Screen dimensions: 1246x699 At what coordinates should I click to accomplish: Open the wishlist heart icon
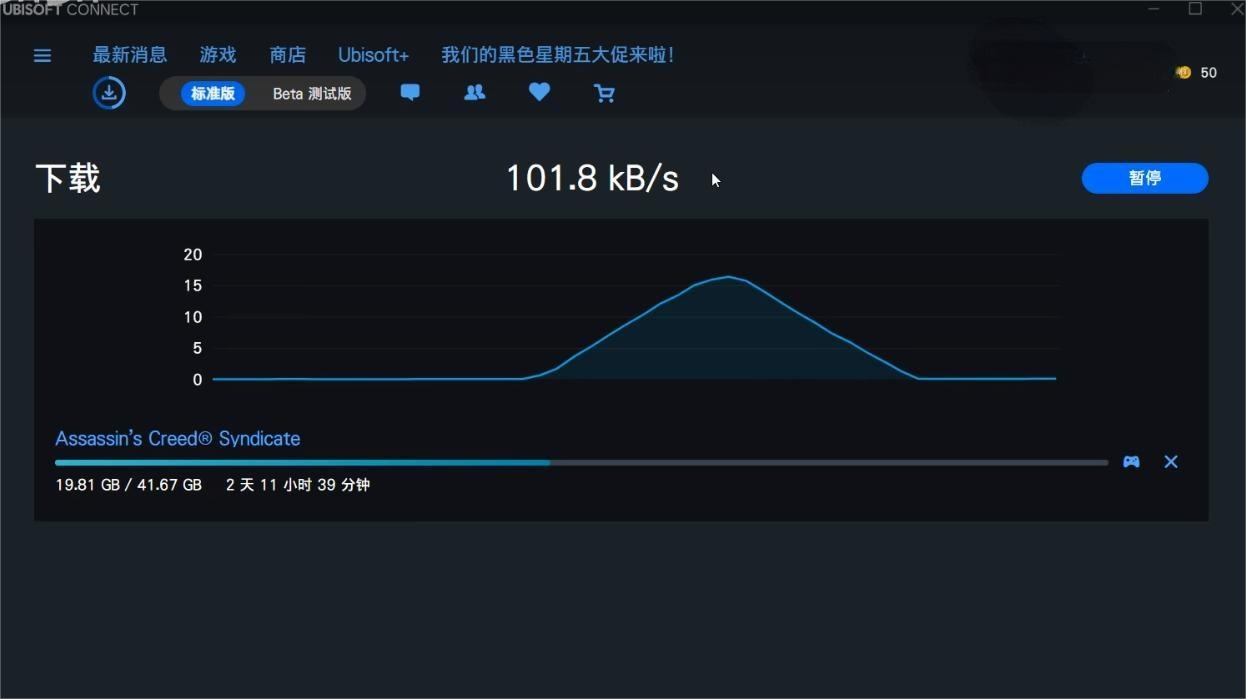[x=539, y=92]
